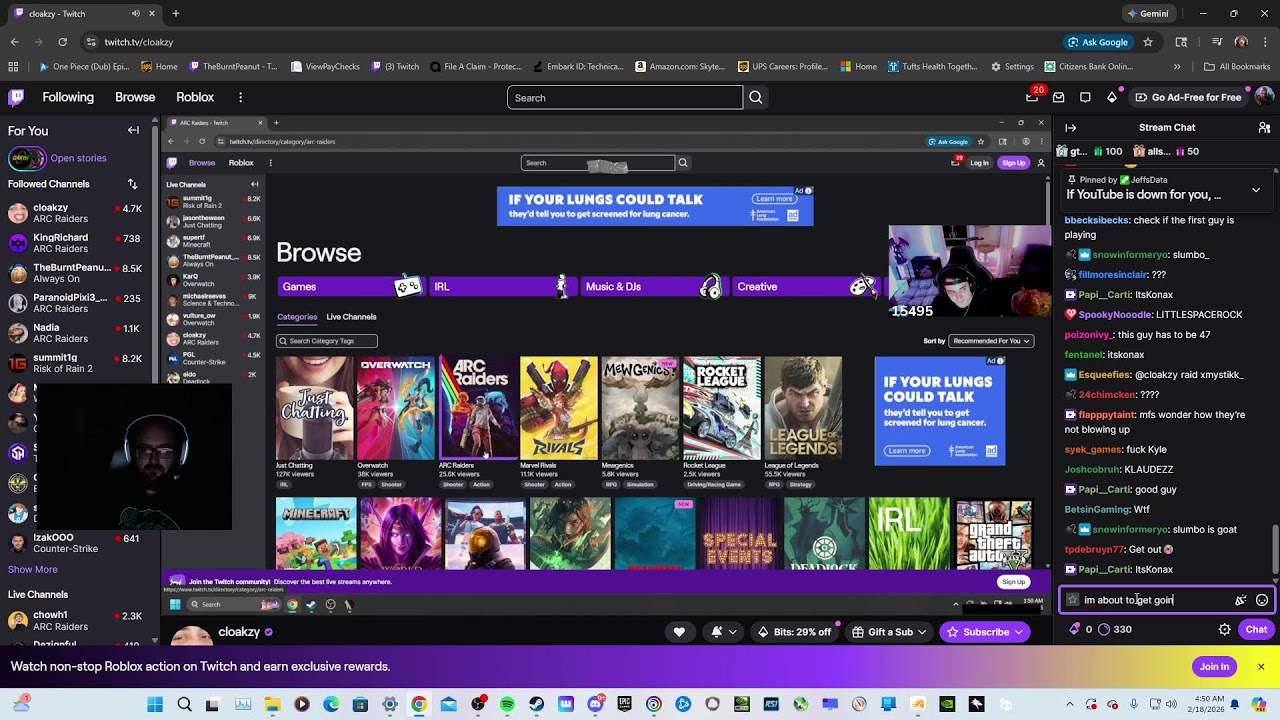Launch Spotify from the taskbar

pos(508,705)
